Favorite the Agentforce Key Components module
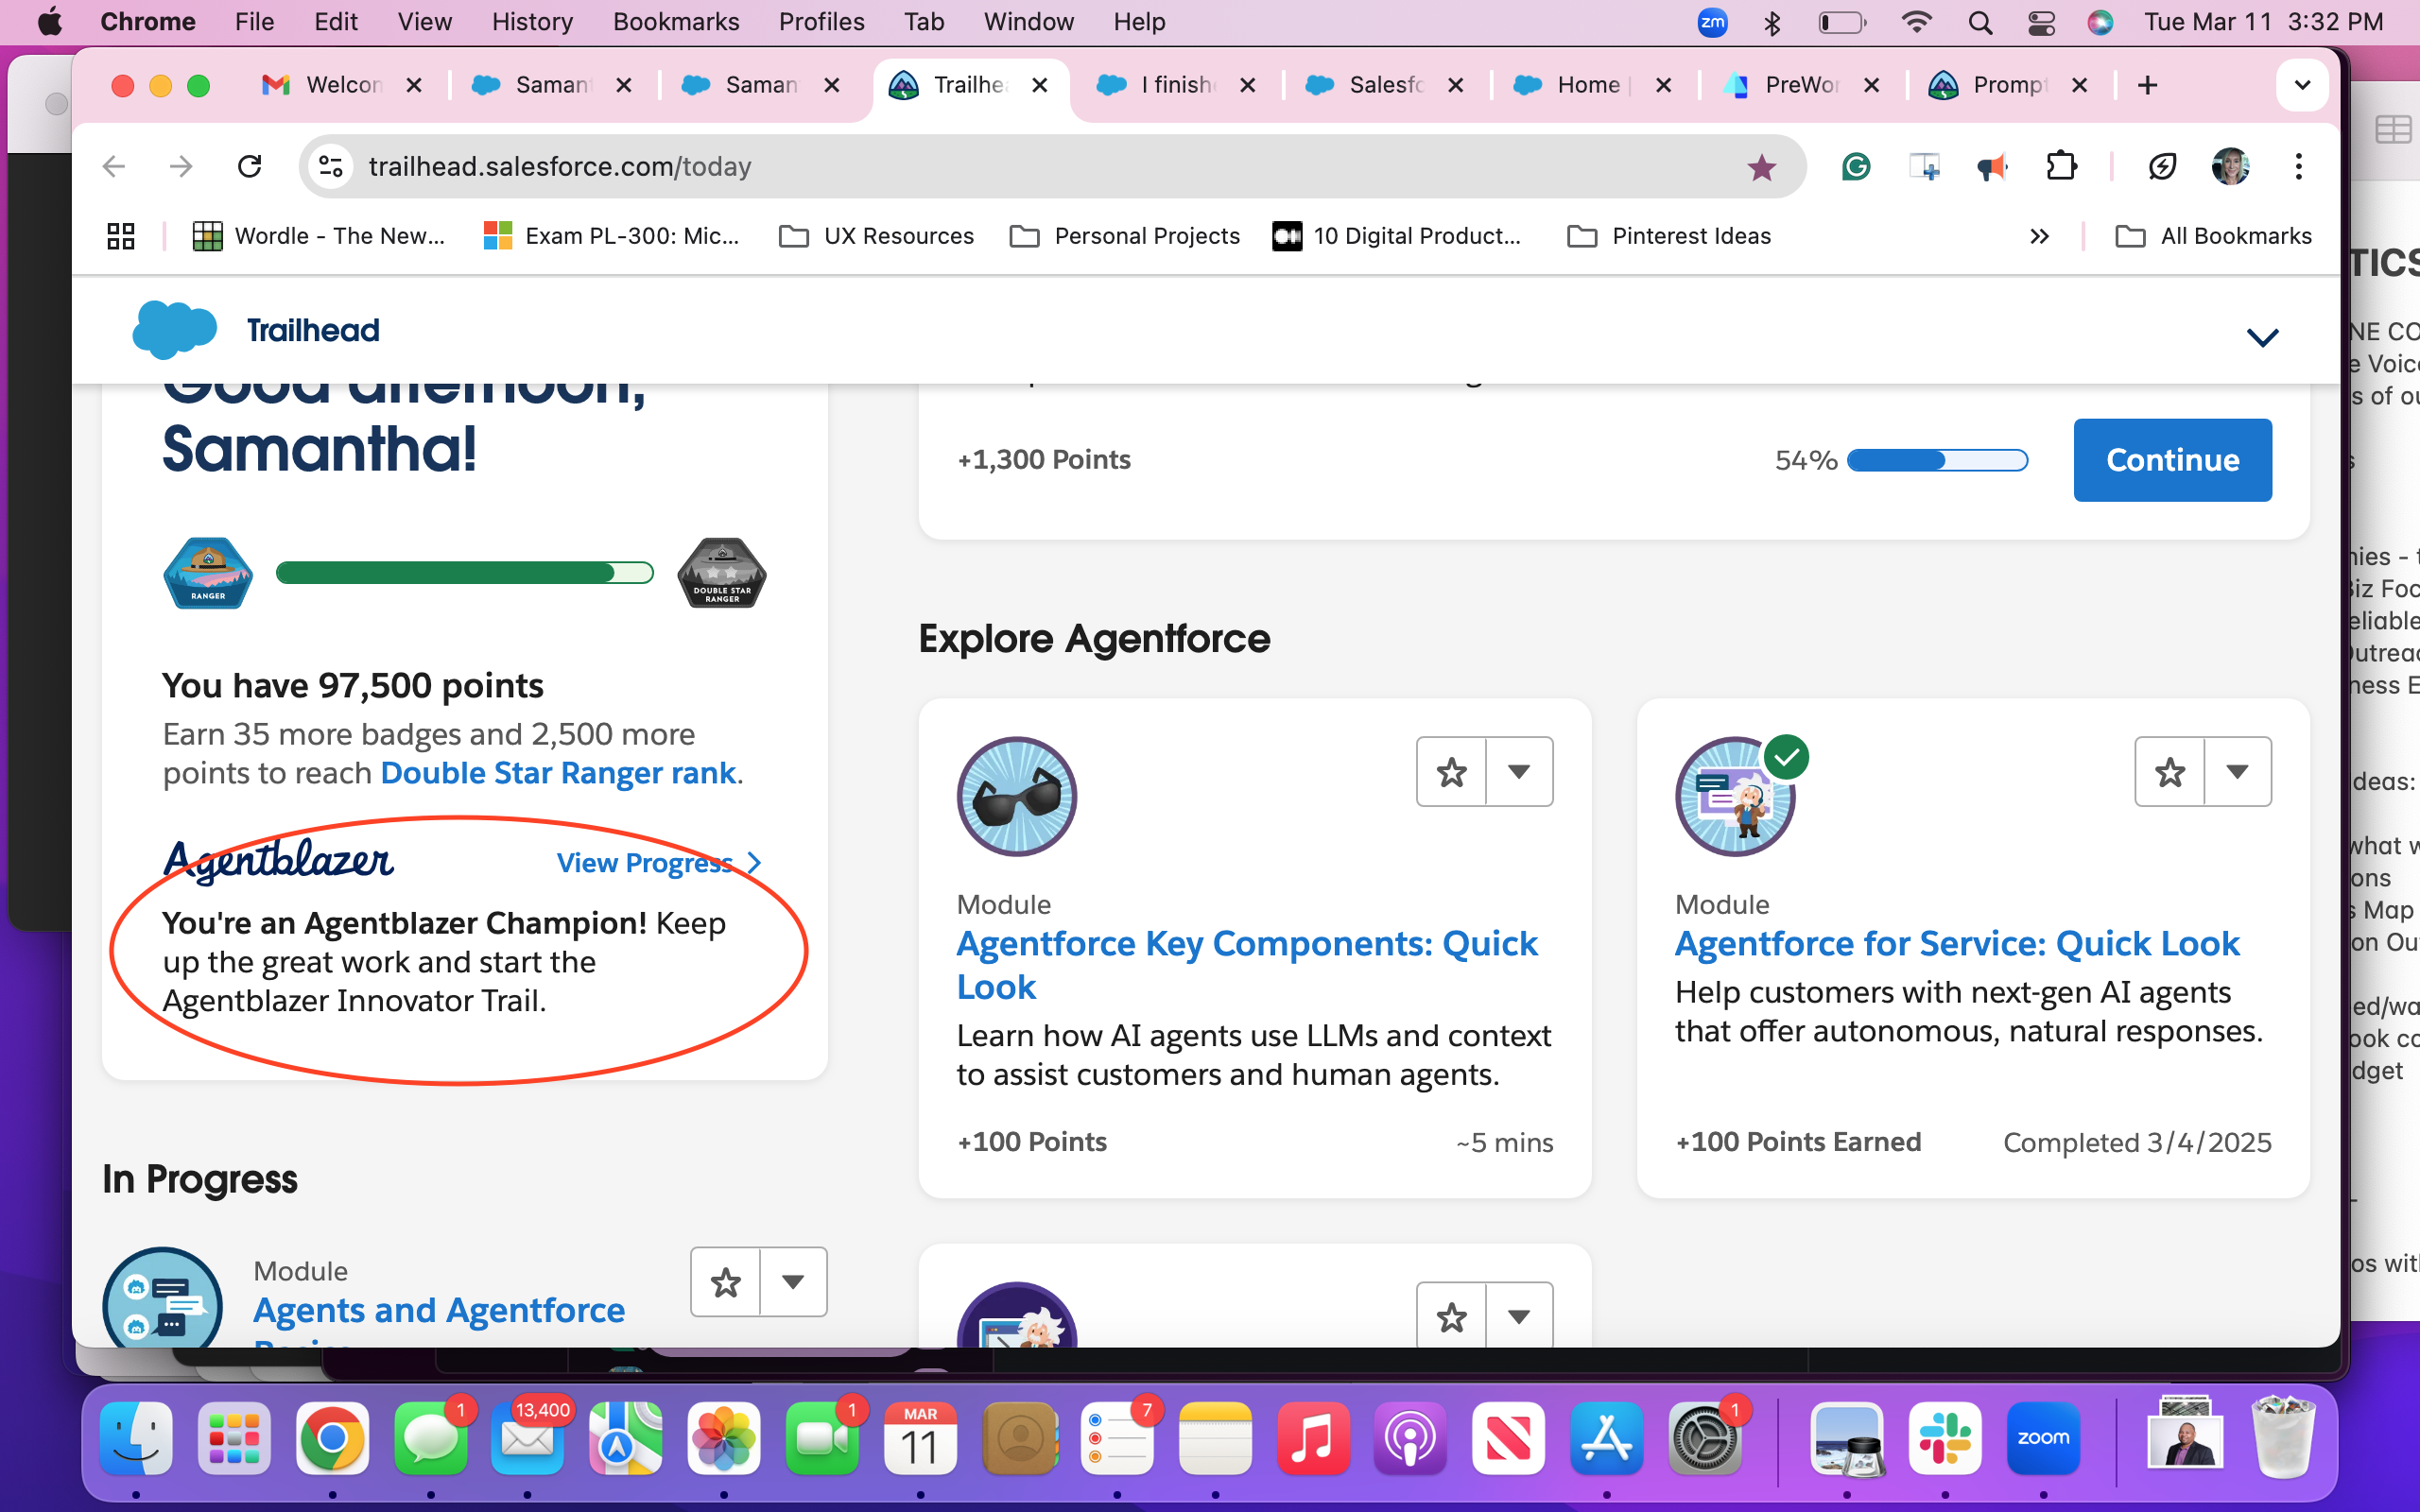2420x1512 pixels. (x=1451, y=772)
